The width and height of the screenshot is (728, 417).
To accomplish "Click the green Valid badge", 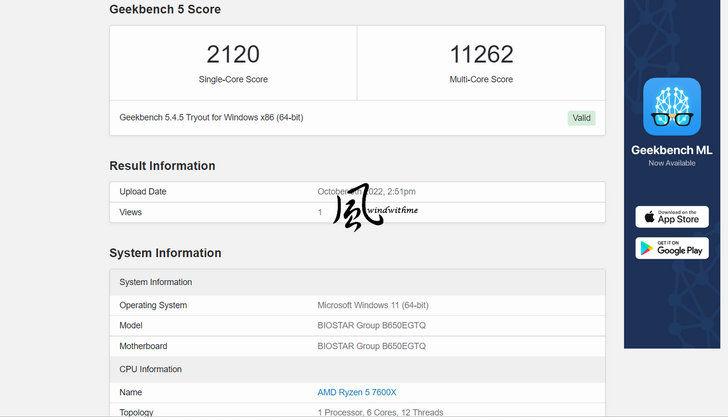I will pos(581,118).
